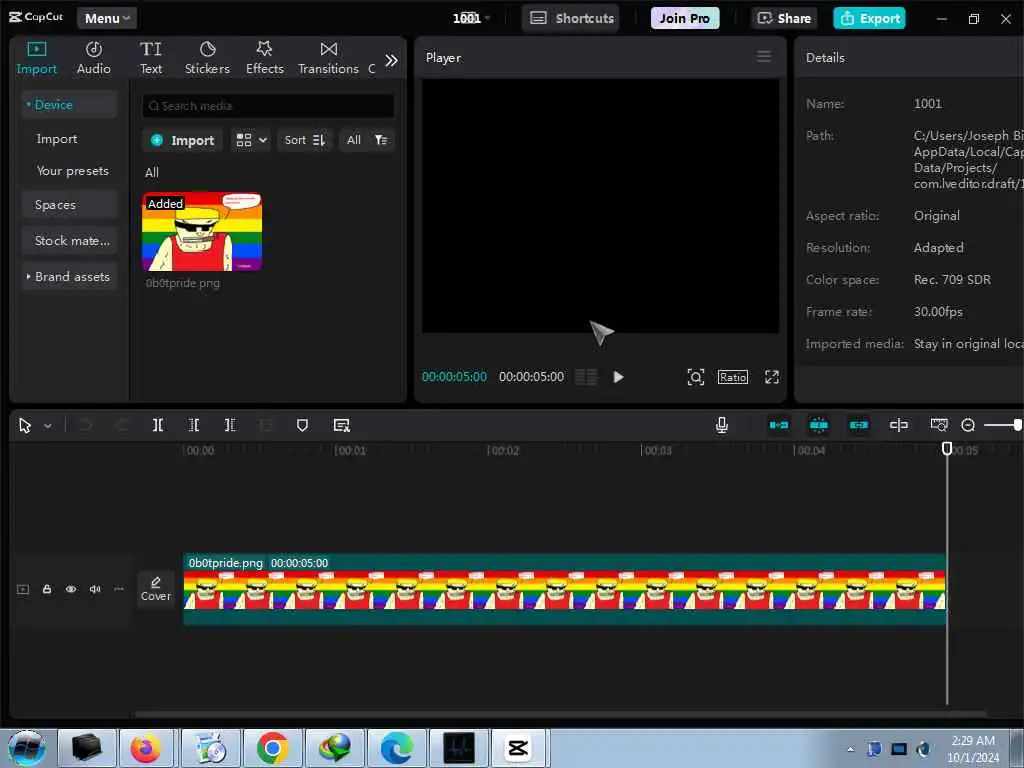Viewport: 1024px width, 768px height.
Task: Click the Play button in player
Action: tap(618, 377)
